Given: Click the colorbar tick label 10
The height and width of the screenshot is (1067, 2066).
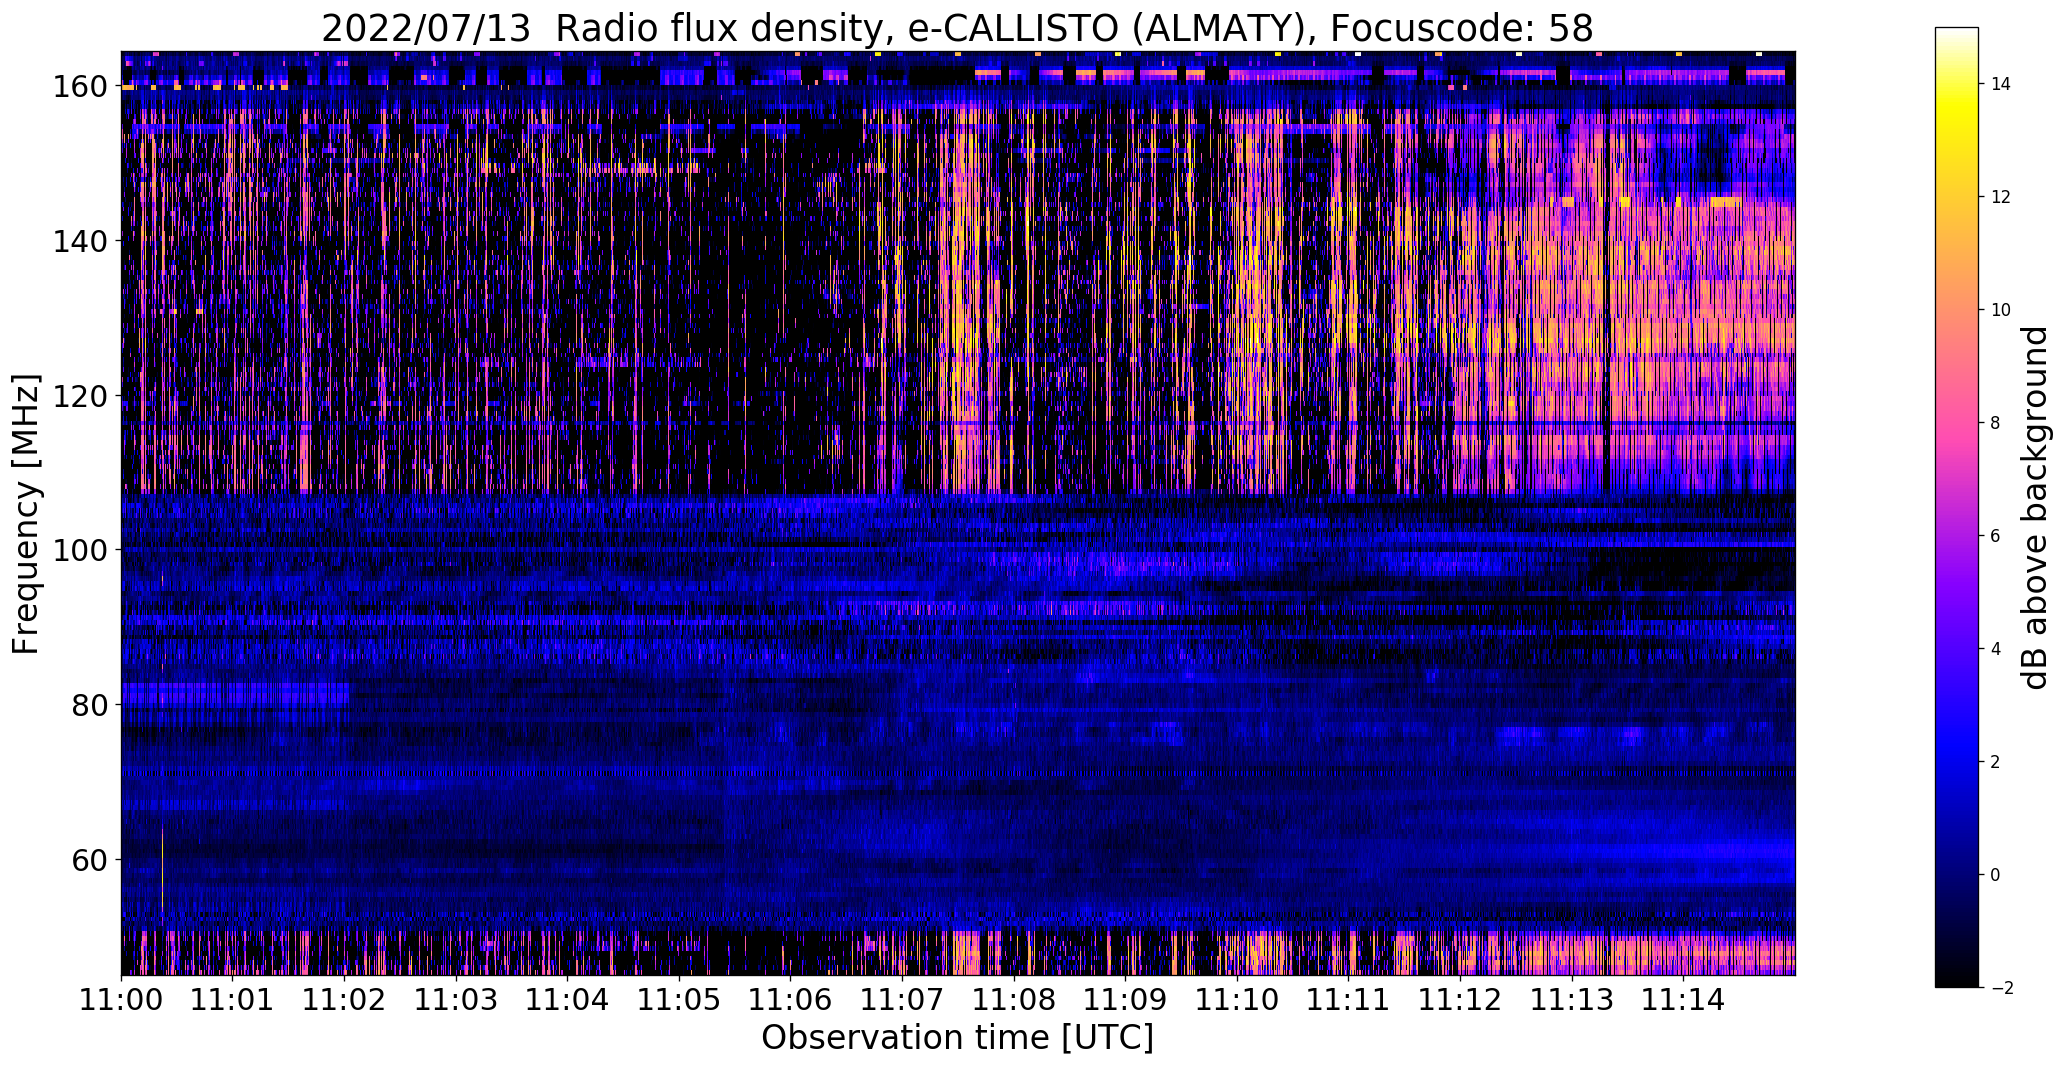Looking at the screenshot, I should pos(2001,310).
